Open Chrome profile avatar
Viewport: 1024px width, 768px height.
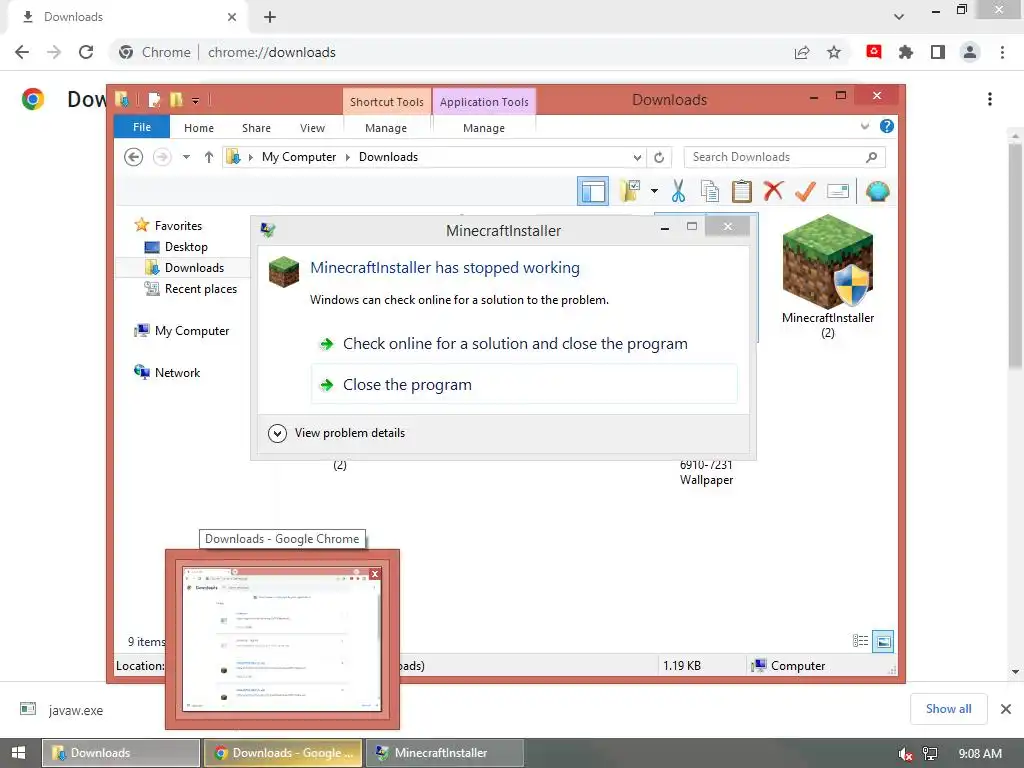pos(970,52)
